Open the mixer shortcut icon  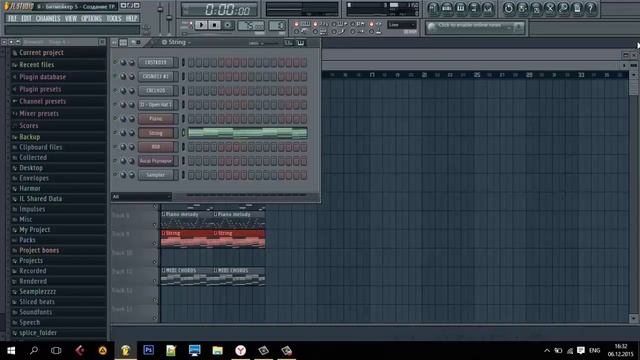click(487, 8)
